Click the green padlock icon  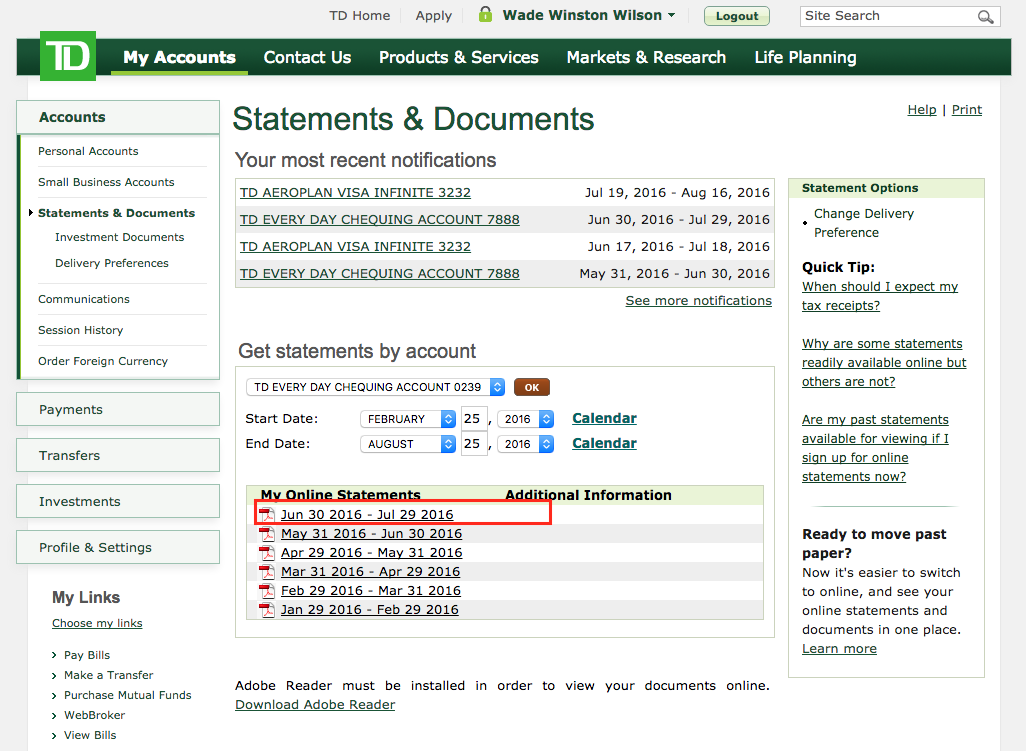click(x=485, y=14)
